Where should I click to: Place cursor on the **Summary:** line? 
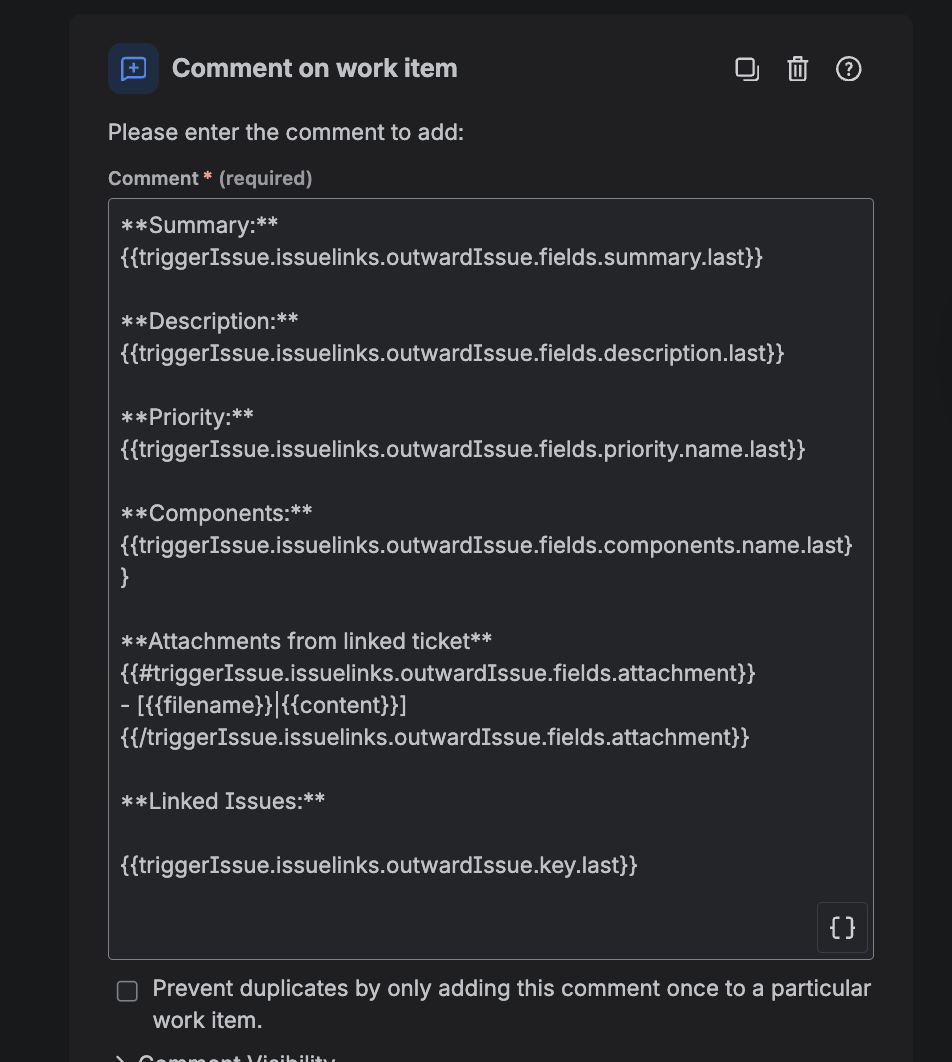[199, 225]
